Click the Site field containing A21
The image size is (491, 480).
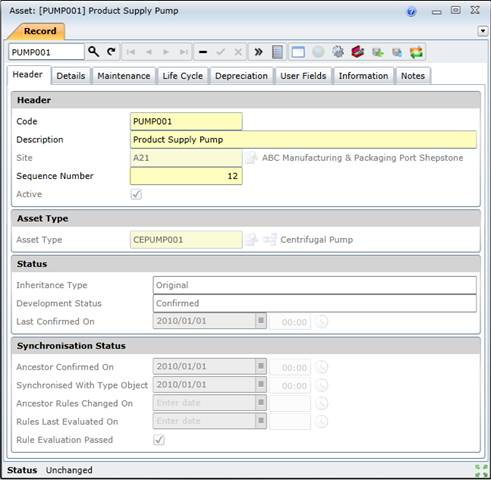pos(186,158)
